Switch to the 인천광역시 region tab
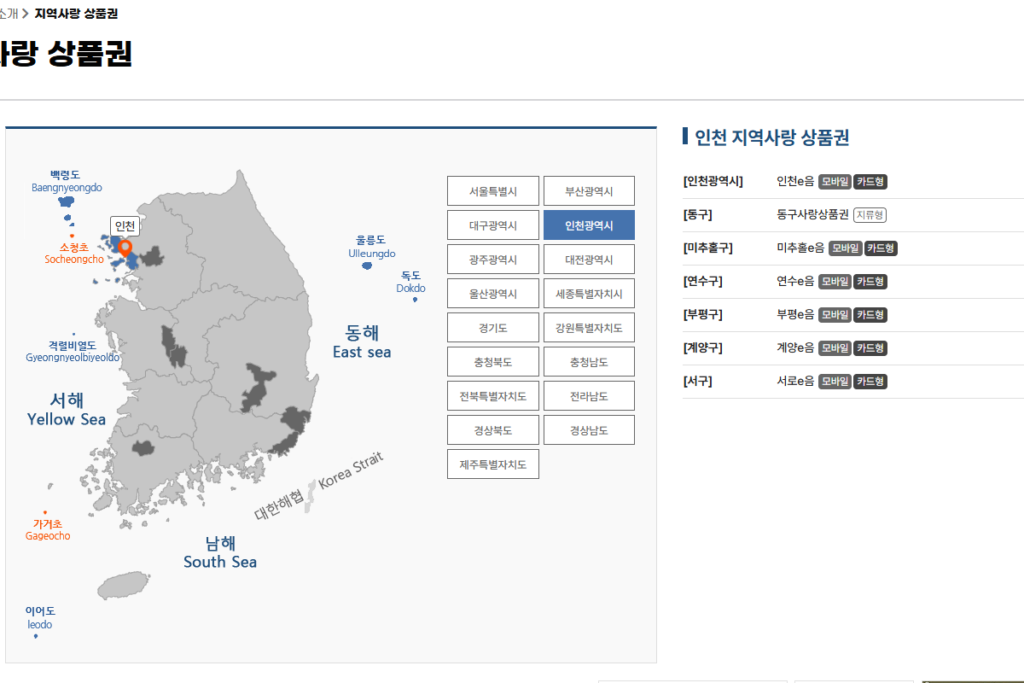 click(x=588, y=225)
